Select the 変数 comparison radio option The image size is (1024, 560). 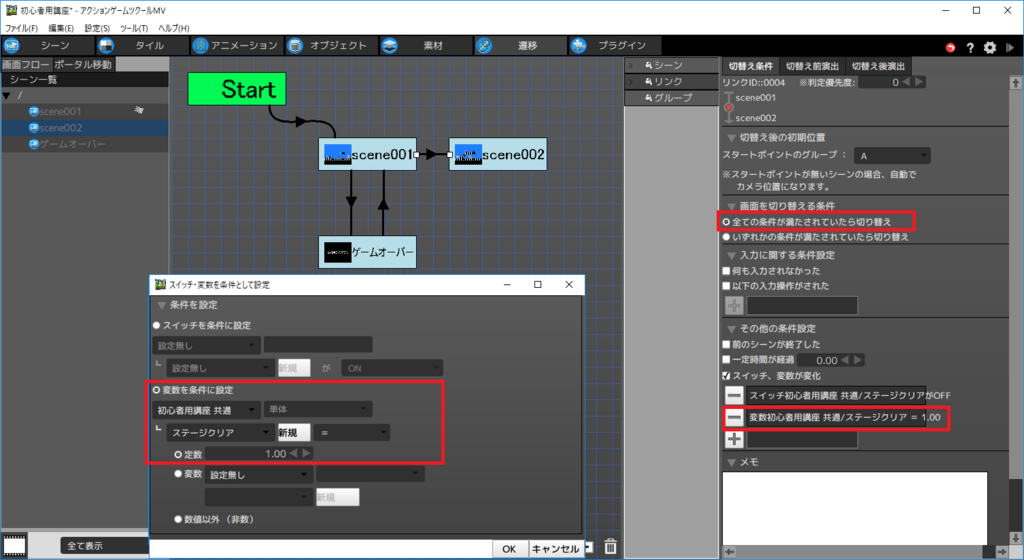[x=178, y=474]
